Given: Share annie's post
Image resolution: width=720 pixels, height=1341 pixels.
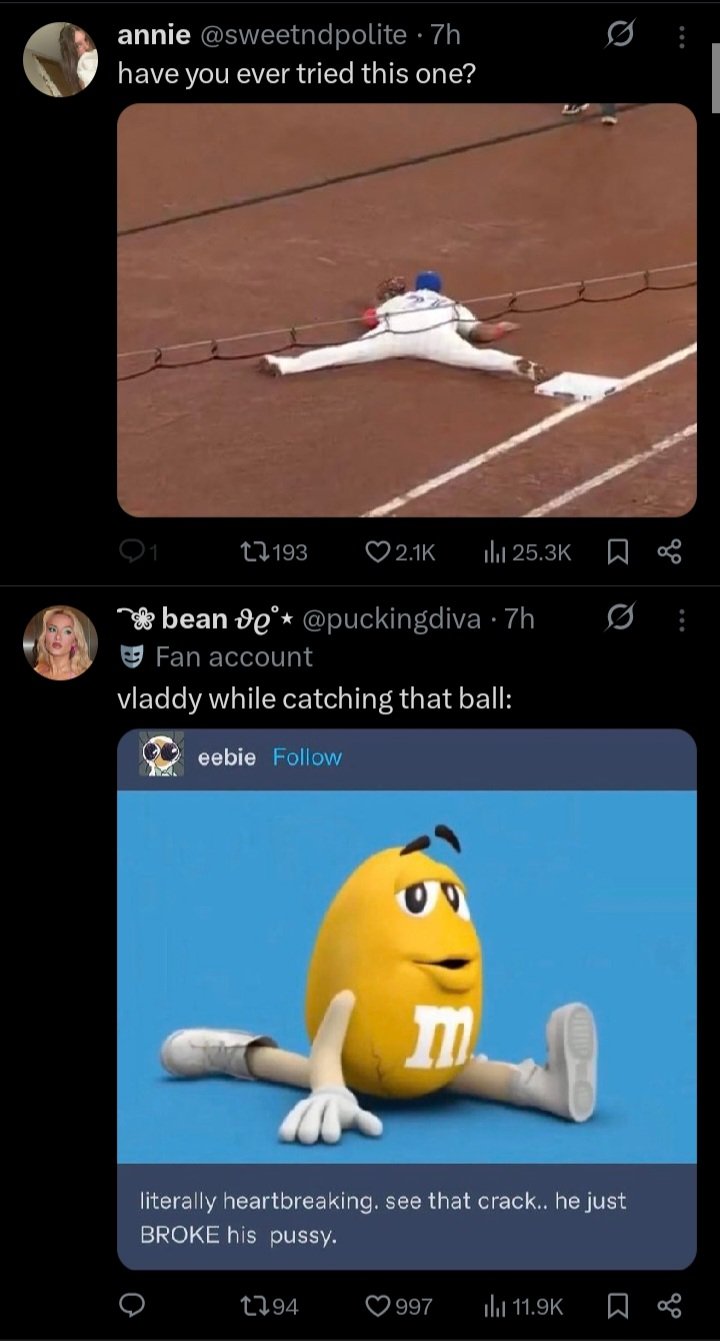Looking at the screenshot, I should coord(669,552).
